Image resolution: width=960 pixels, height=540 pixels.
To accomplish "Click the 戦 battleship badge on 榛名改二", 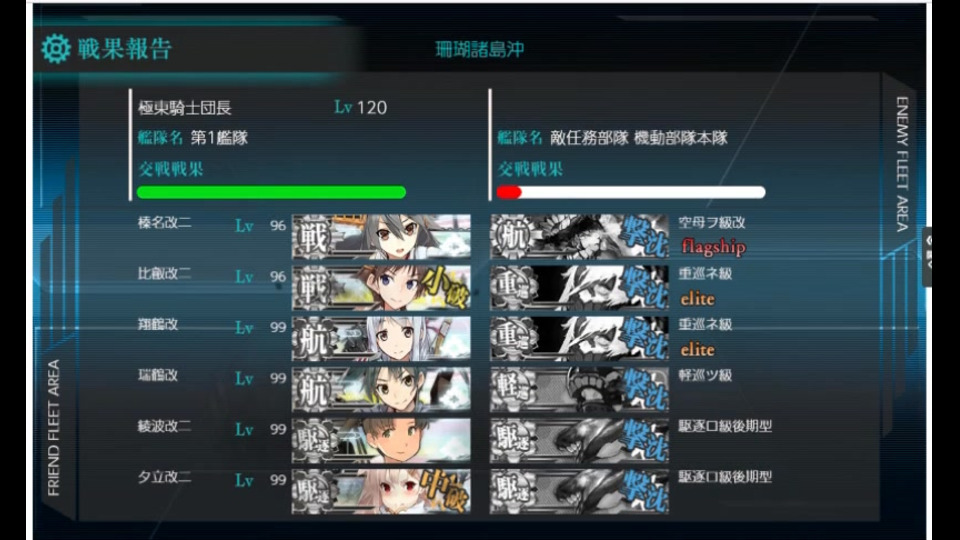I will tap(312, 236).
